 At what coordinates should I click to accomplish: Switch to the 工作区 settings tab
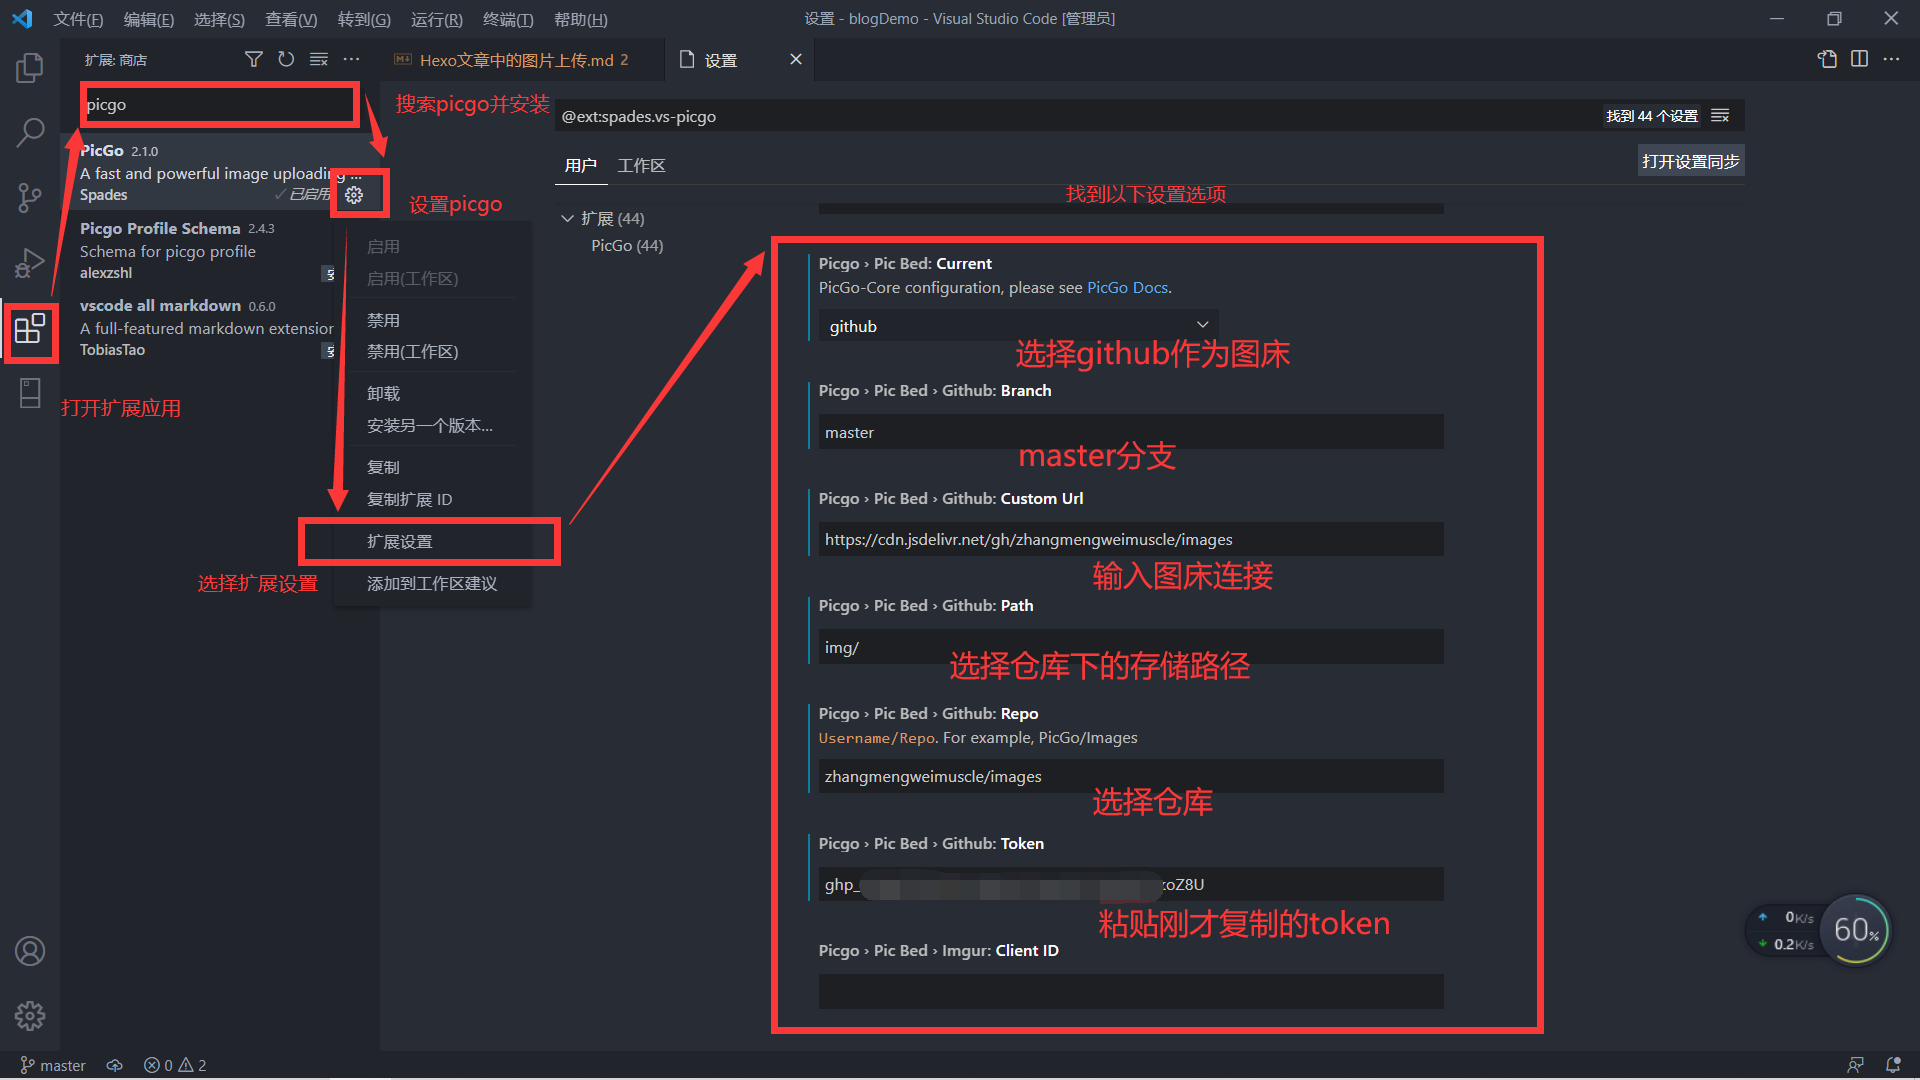[x=641, y=165]
